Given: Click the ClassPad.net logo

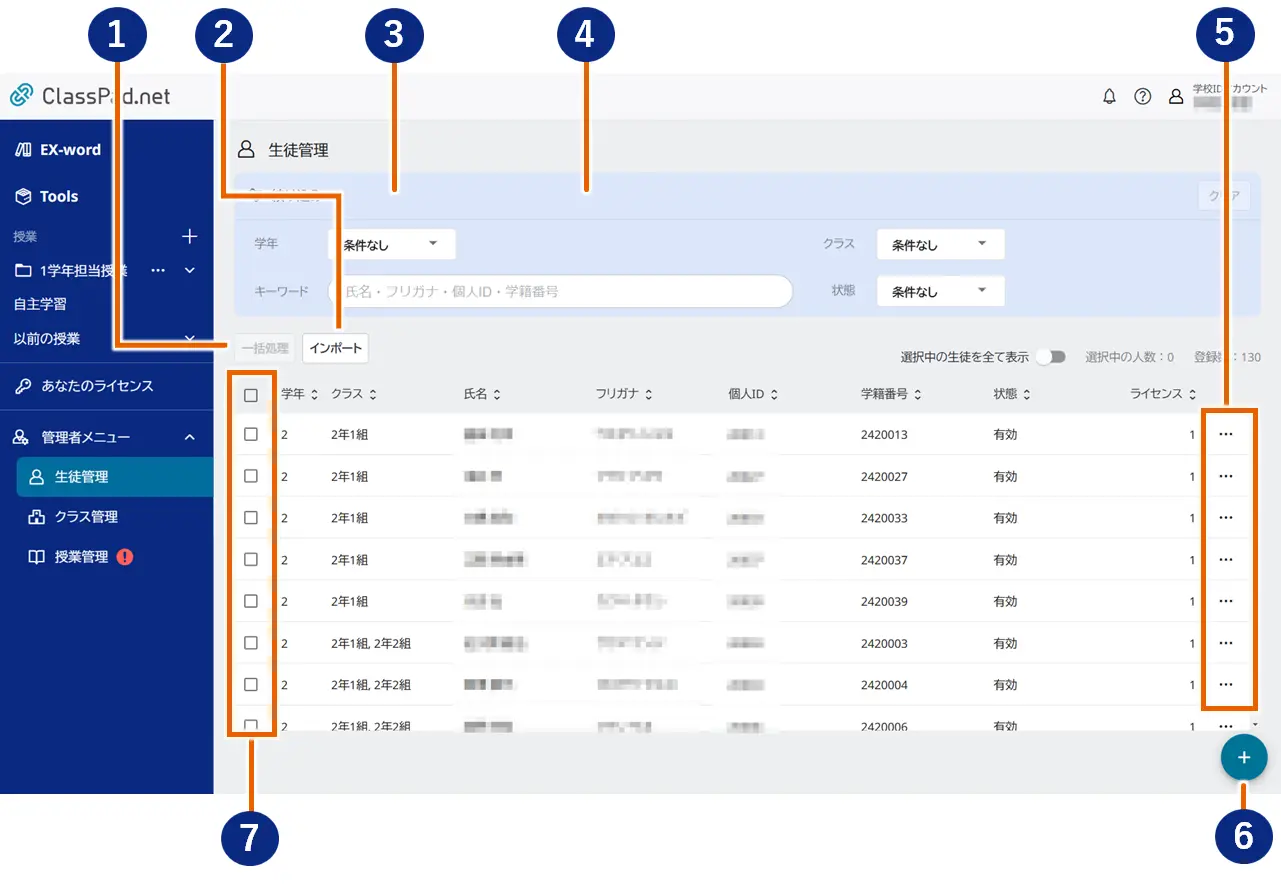Looking at the screenshot, I should pyautogui.click(x=90, y=96).
